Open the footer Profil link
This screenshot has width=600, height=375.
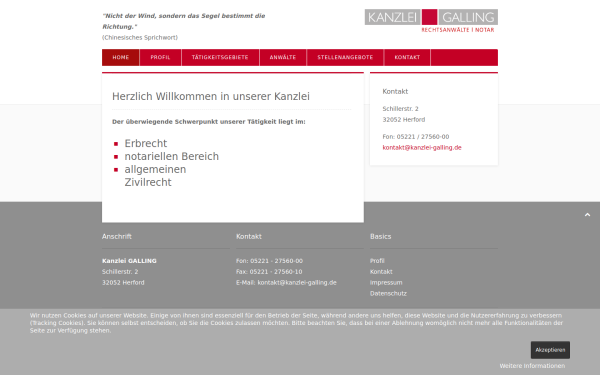tap(377, 261)
